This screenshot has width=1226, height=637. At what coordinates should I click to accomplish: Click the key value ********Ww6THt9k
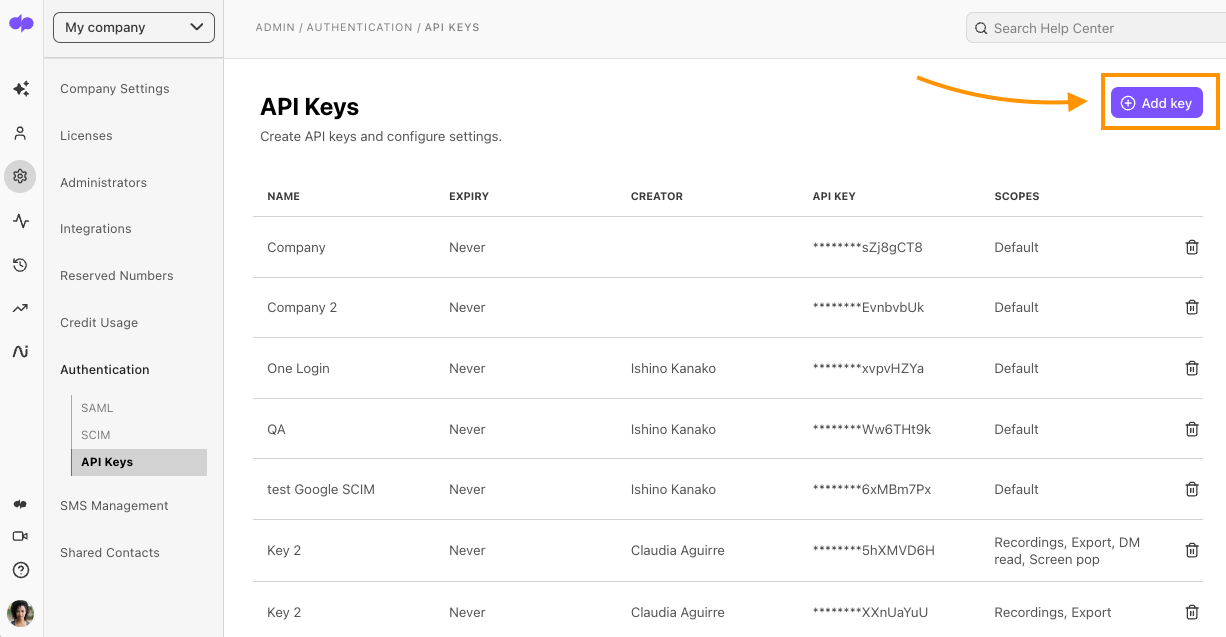point(872,429)
